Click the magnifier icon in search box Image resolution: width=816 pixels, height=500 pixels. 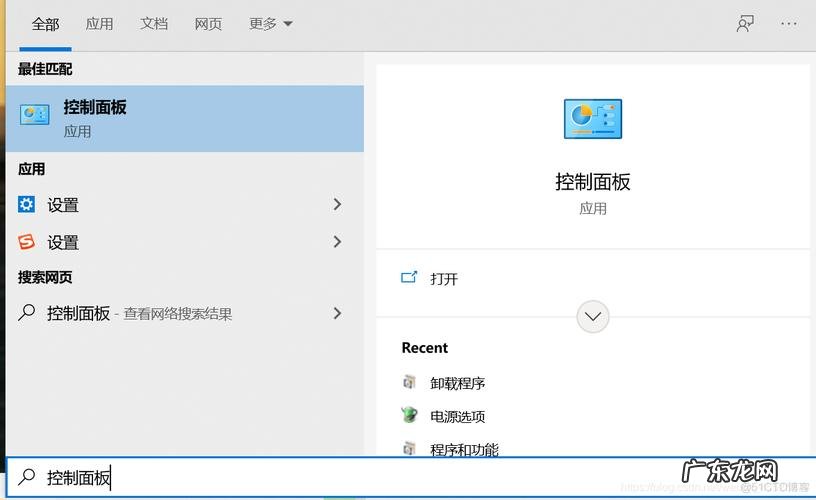tap(27, 478)
